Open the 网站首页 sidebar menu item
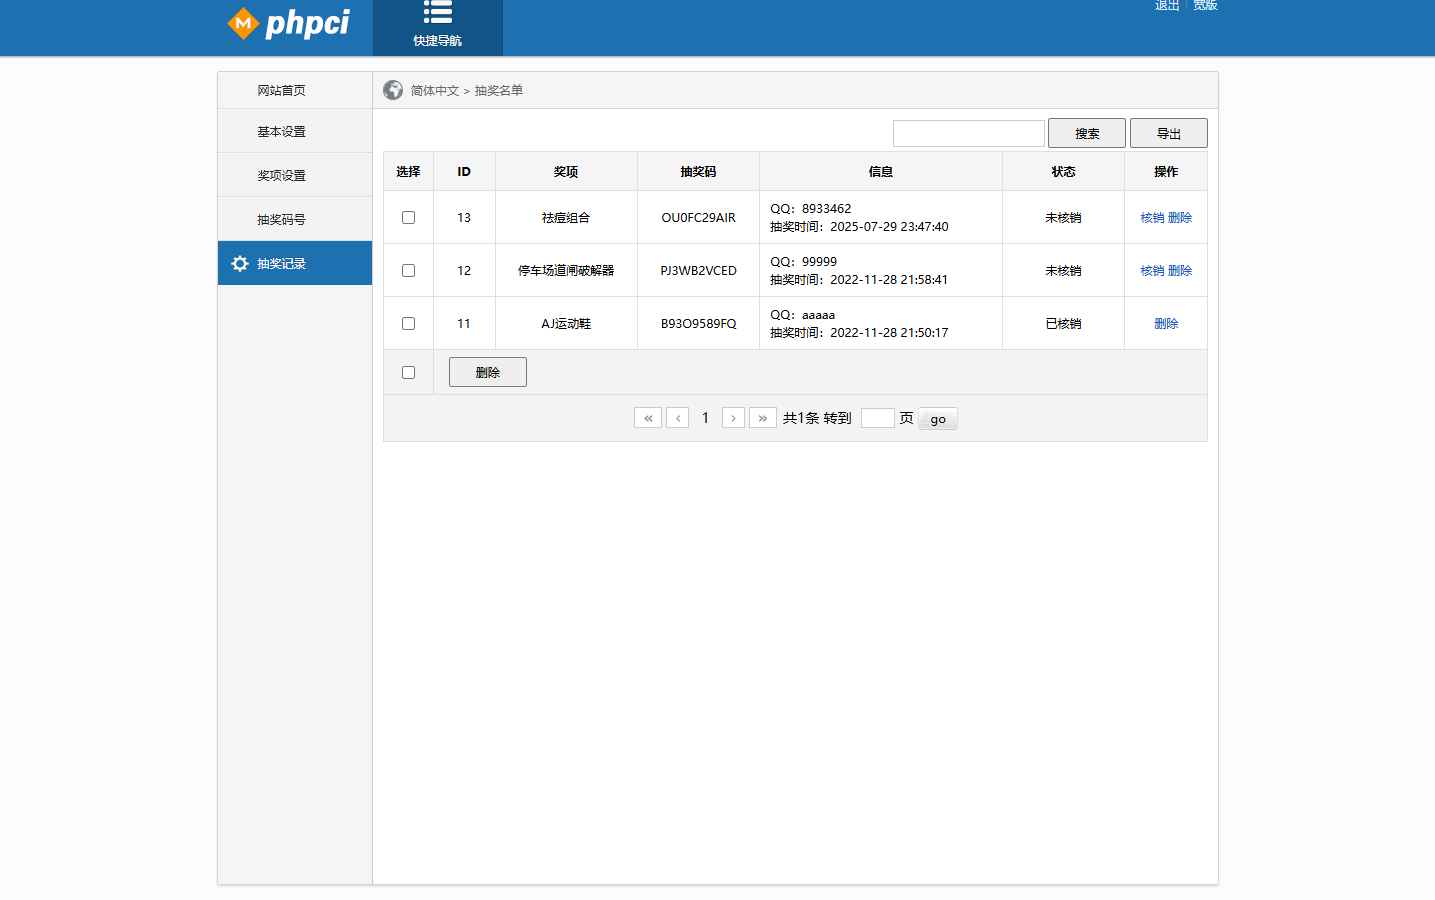The image size is (1435, 900). pyautogui.click(x=280, y=89)
